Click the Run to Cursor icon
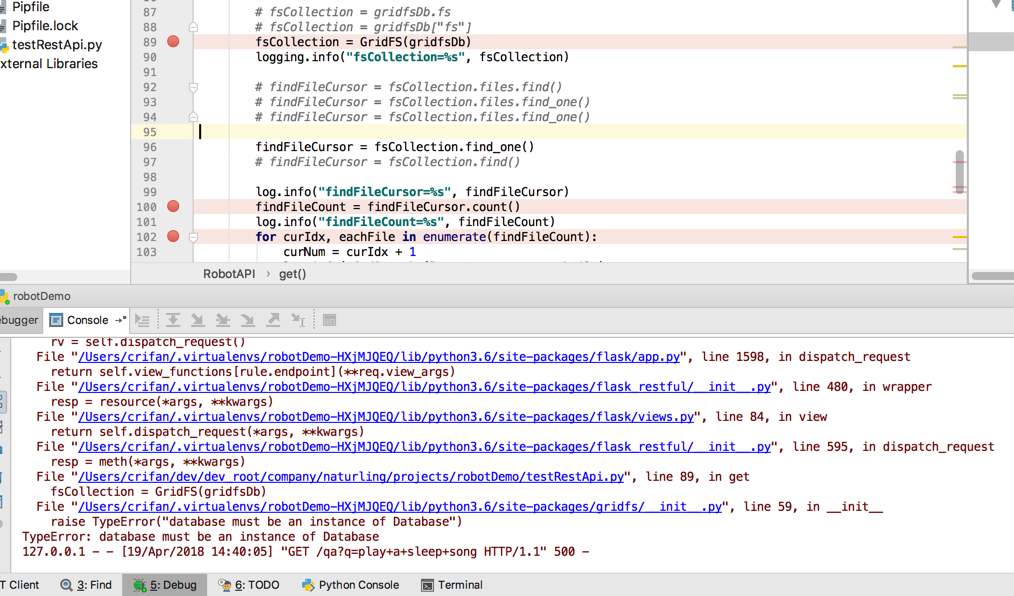 pos(298,320)
